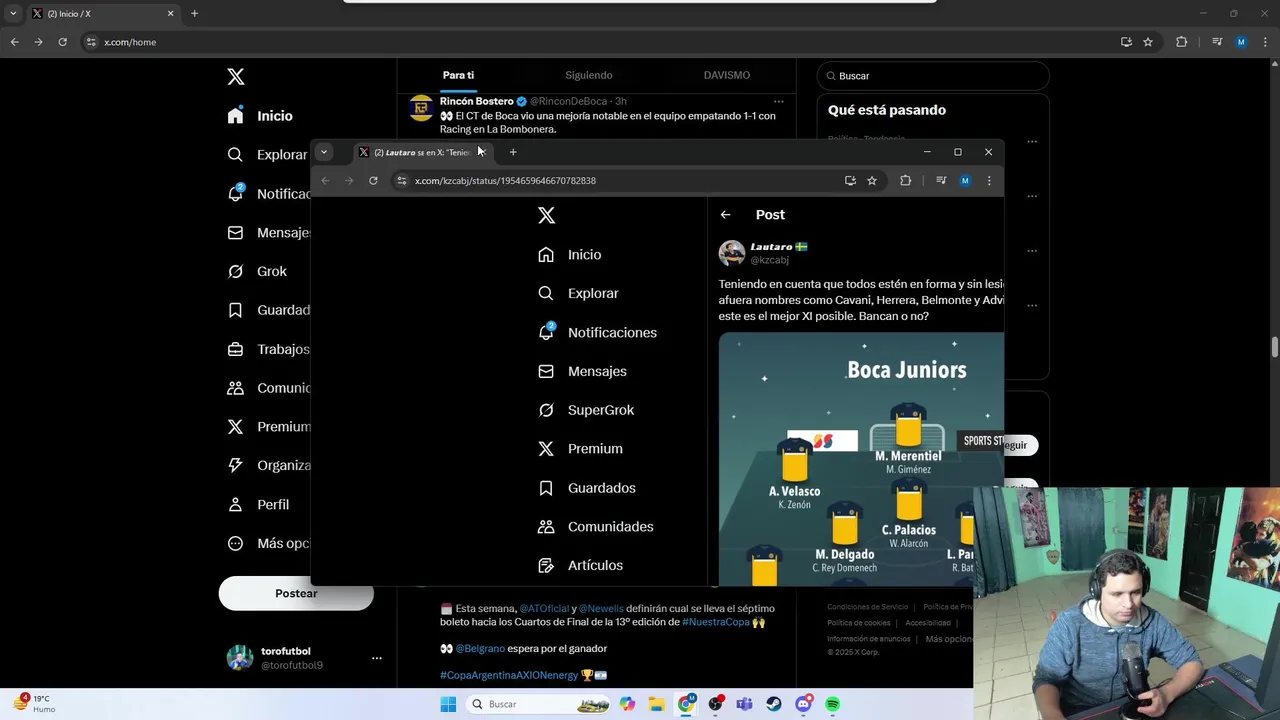Open File Explorer from the taskbar
Viewport: 1280px width, 720px height.
[x=657, y=704]
